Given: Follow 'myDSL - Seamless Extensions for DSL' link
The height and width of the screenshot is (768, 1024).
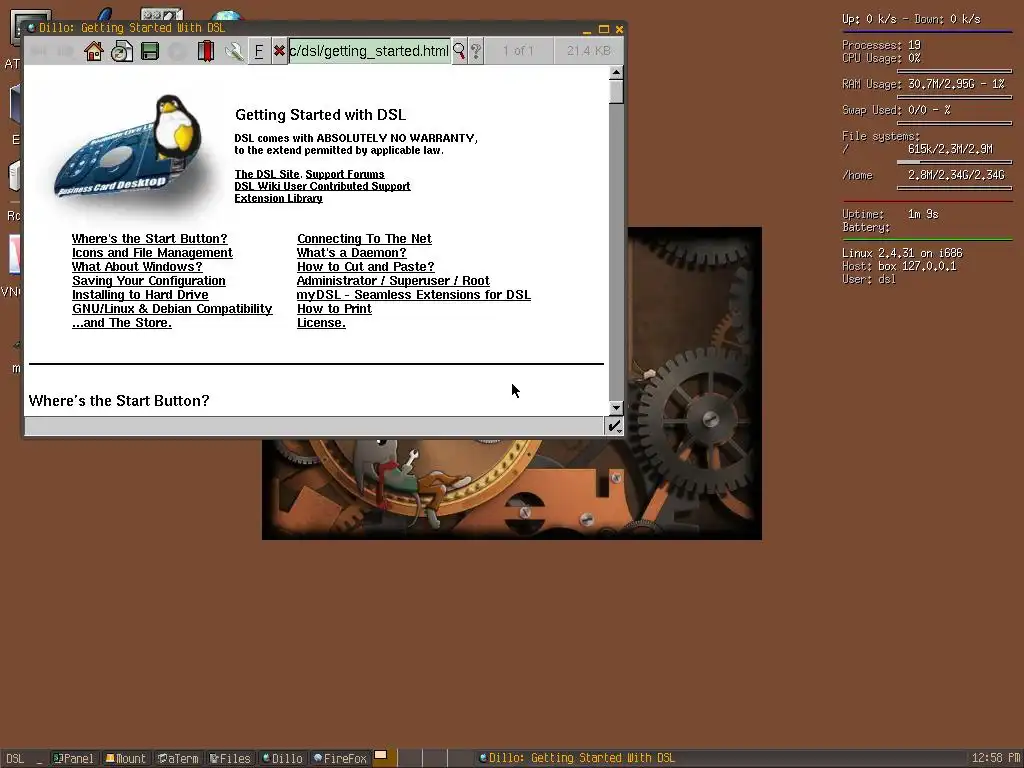Looking at the screenshot, I should point(413,295).
